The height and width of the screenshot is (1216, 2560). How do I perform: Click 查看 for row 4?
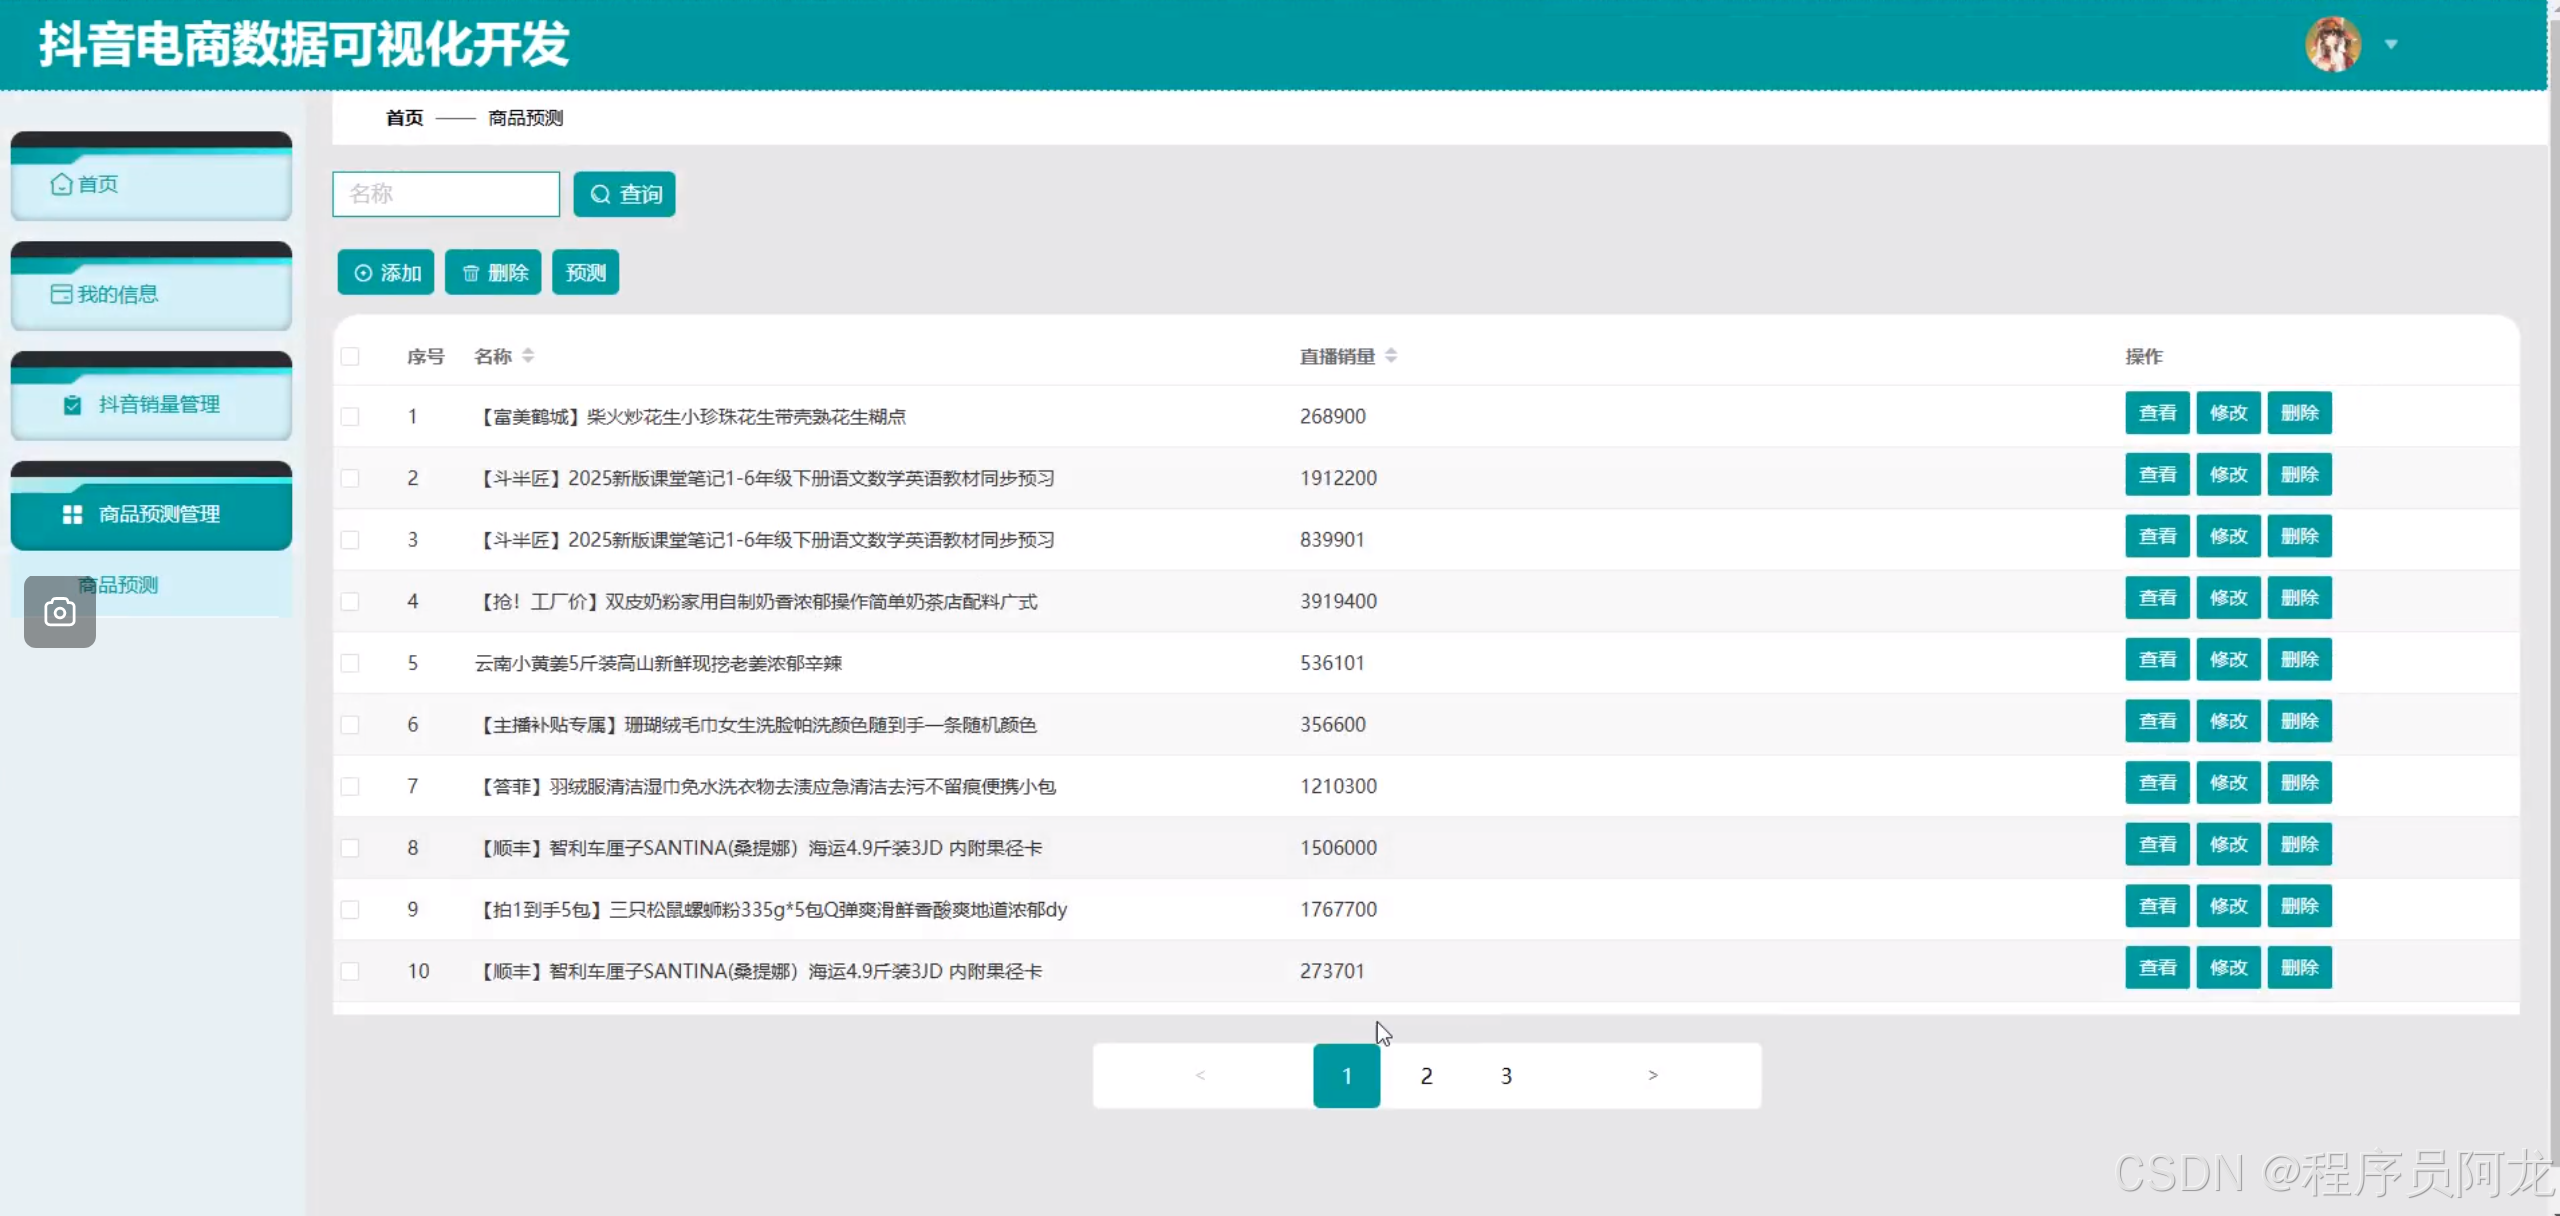click(2157, 598)
